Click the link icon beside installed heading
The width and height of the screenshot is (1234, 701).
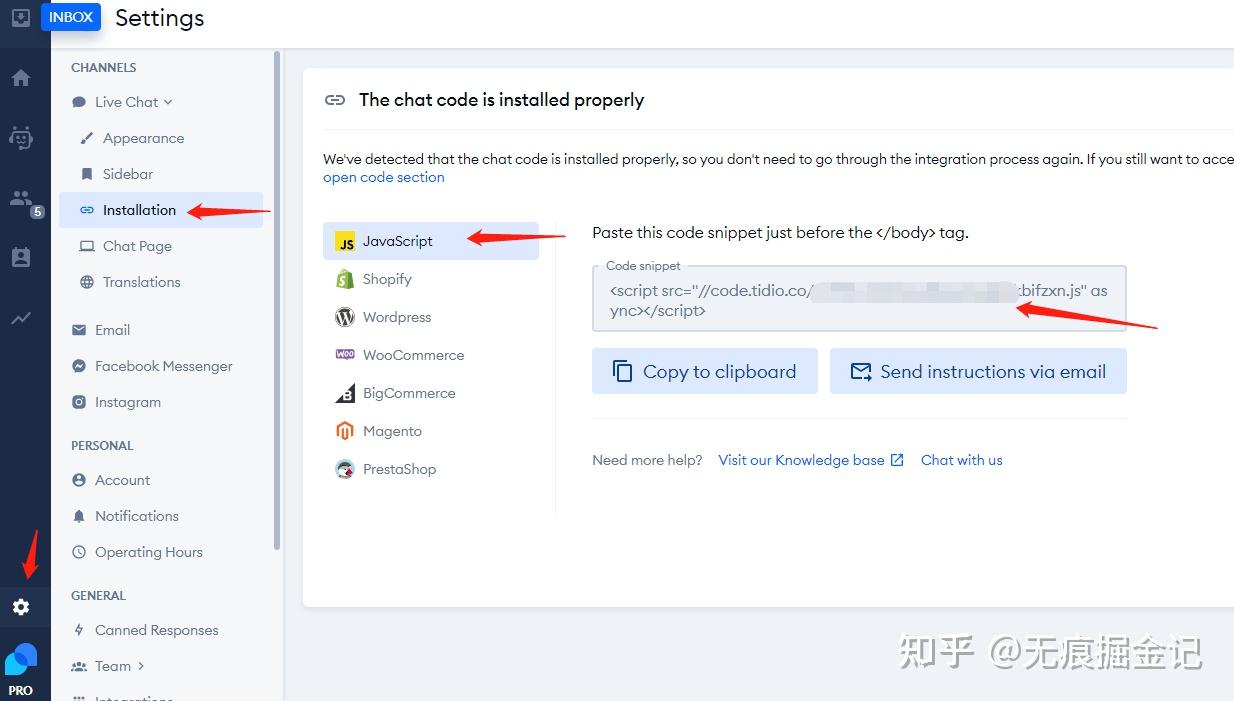[335, 100]
